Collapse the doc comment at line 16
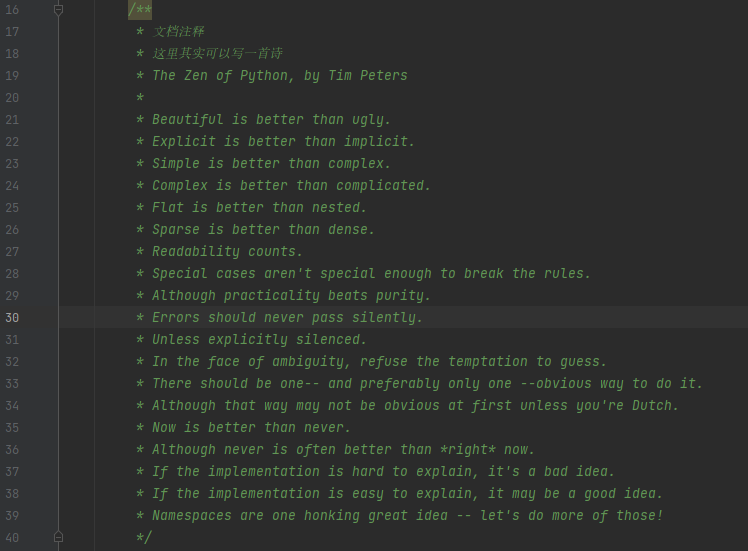 [x=58, y=10]
